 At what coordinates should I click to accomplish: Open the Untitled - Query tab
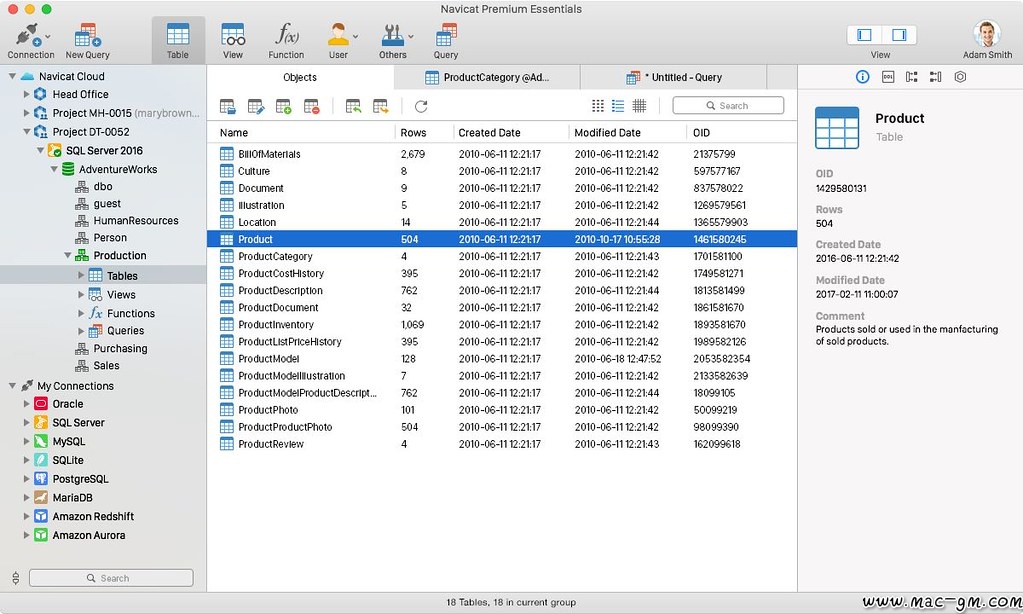673,77
